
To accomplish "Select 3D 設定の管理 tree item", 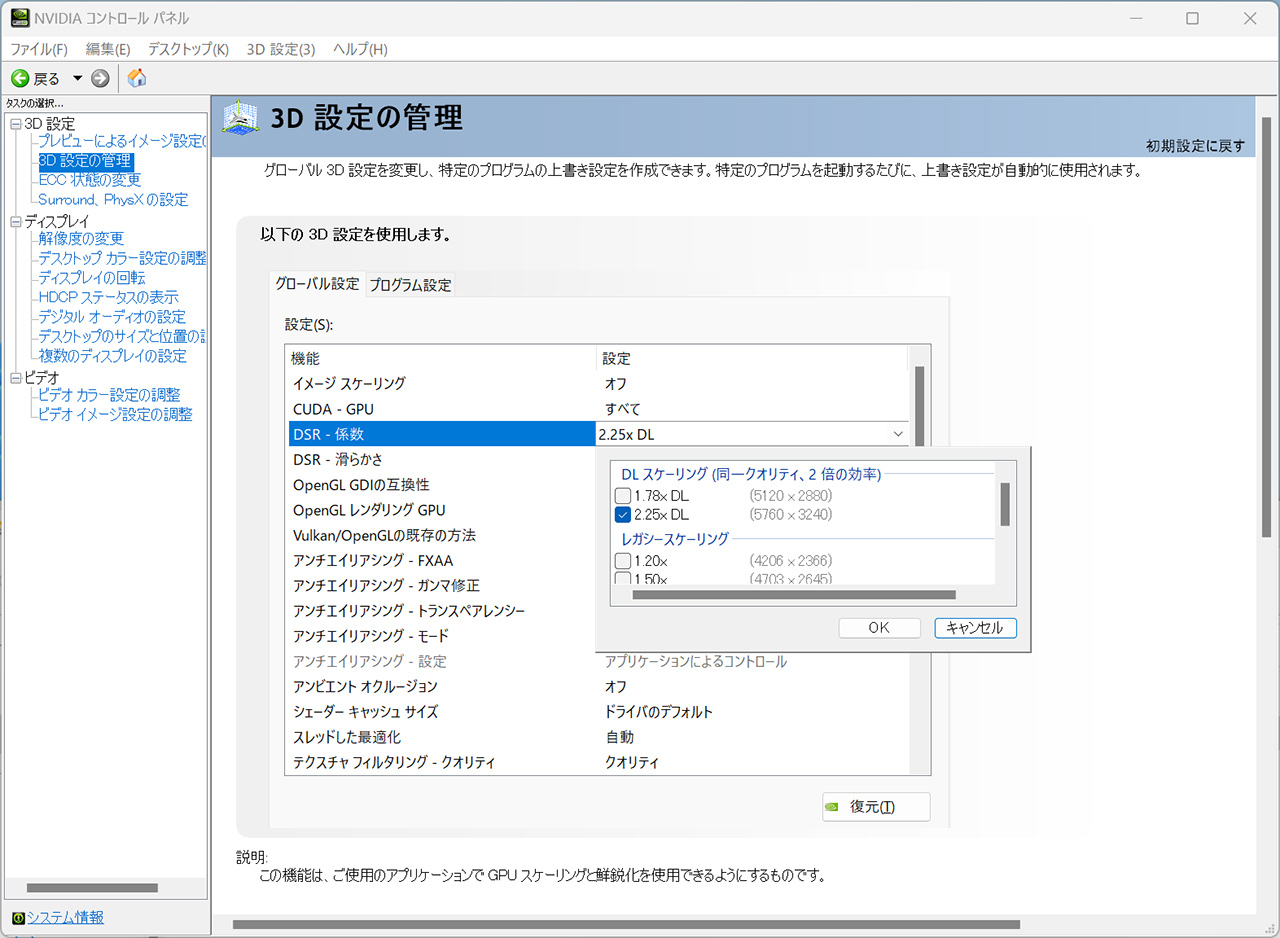I will (x=85, y=160).
